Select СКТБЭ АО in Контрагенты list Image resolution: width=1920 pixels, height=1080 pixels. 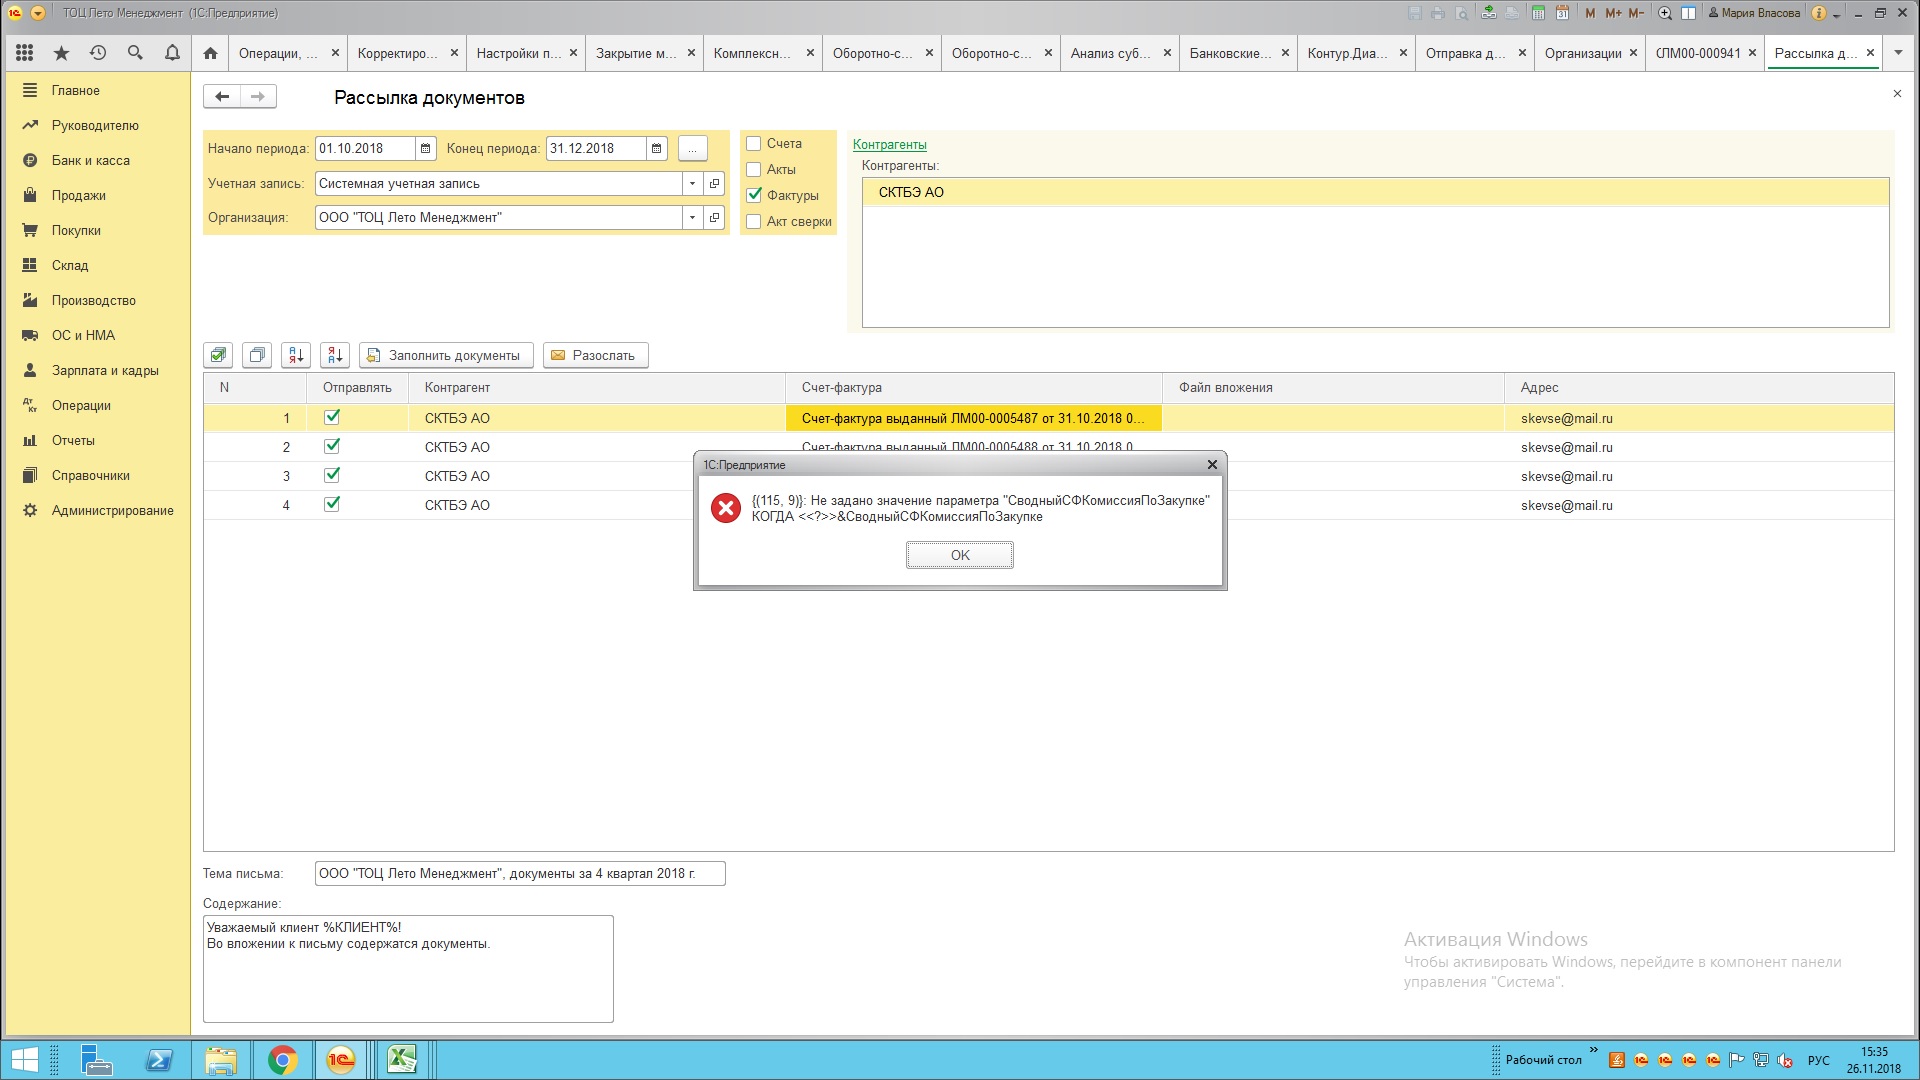[x=1375, y=192]
